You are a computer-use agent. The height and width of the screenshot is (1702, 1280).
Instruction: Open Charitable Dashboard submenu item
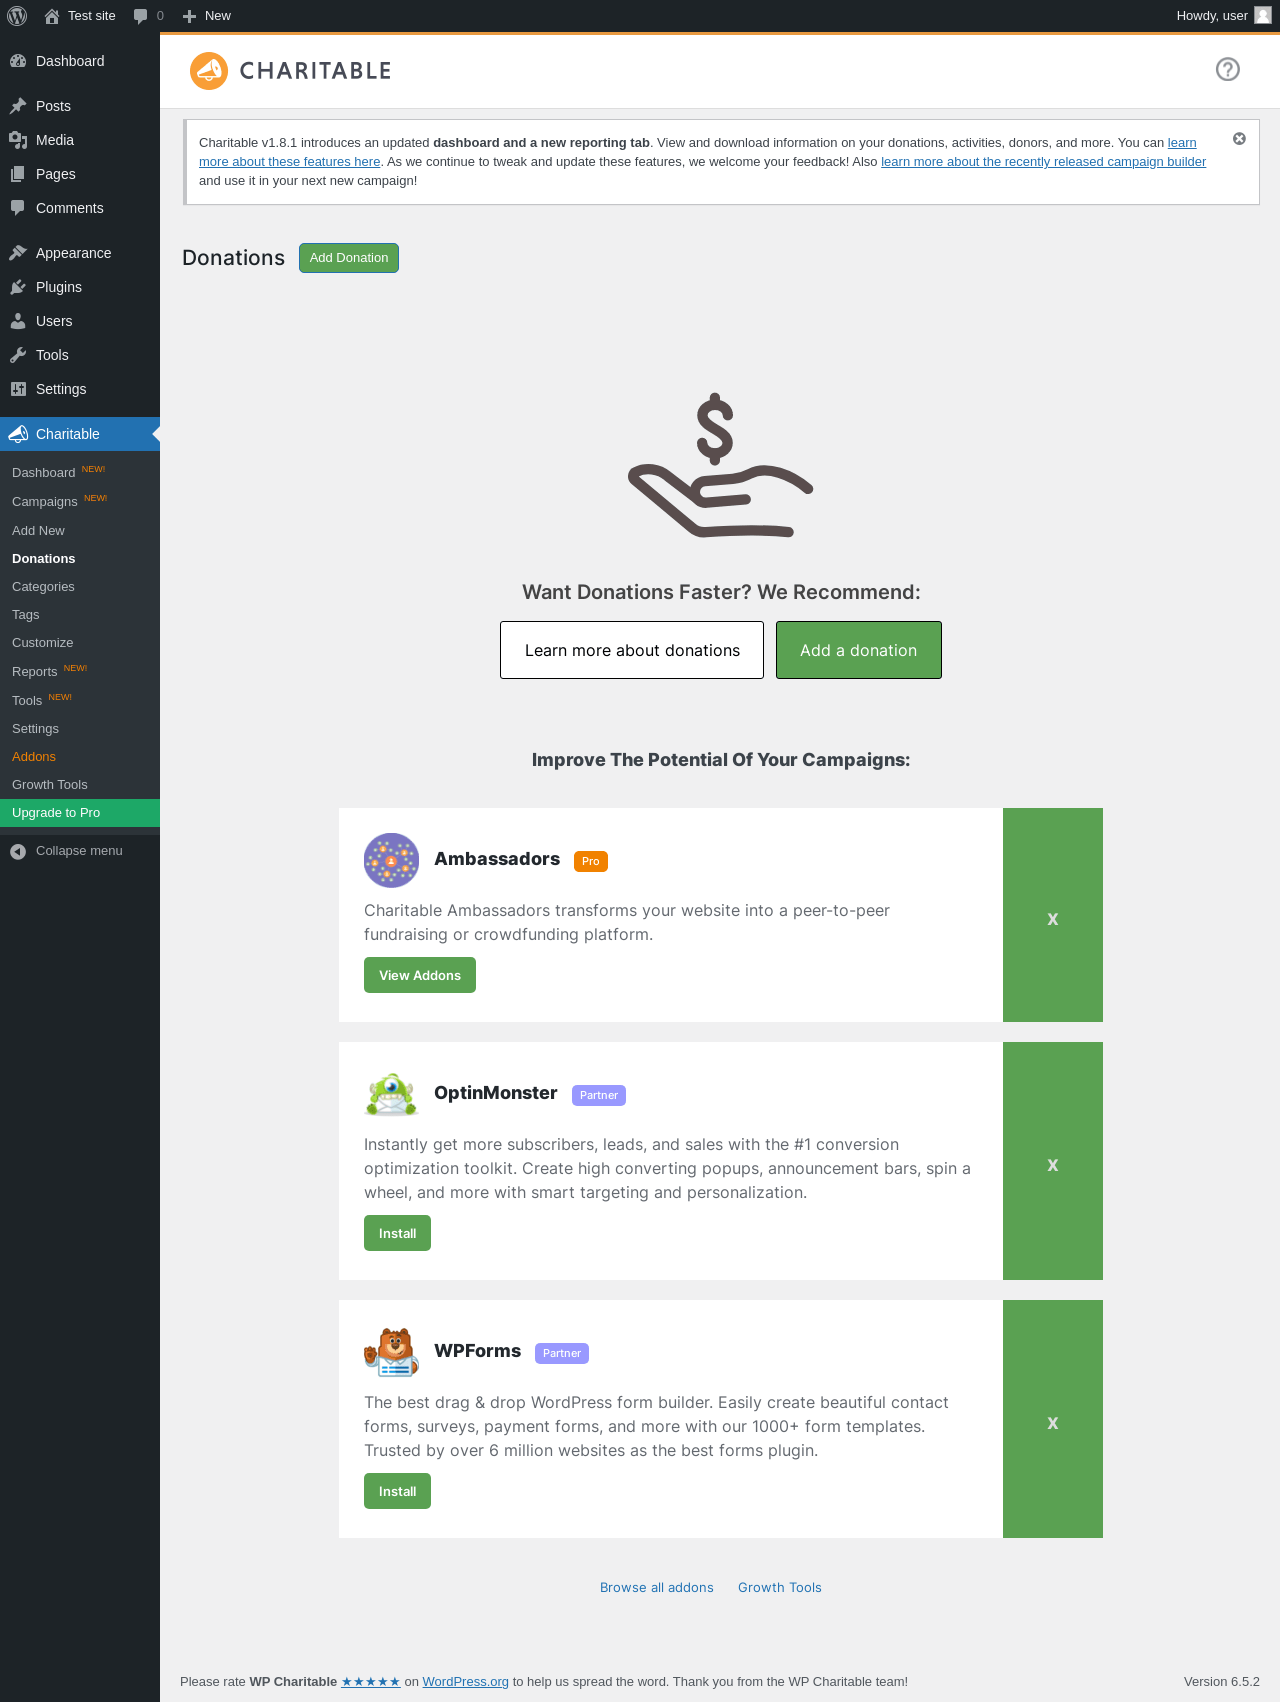[x=80, y=472]
